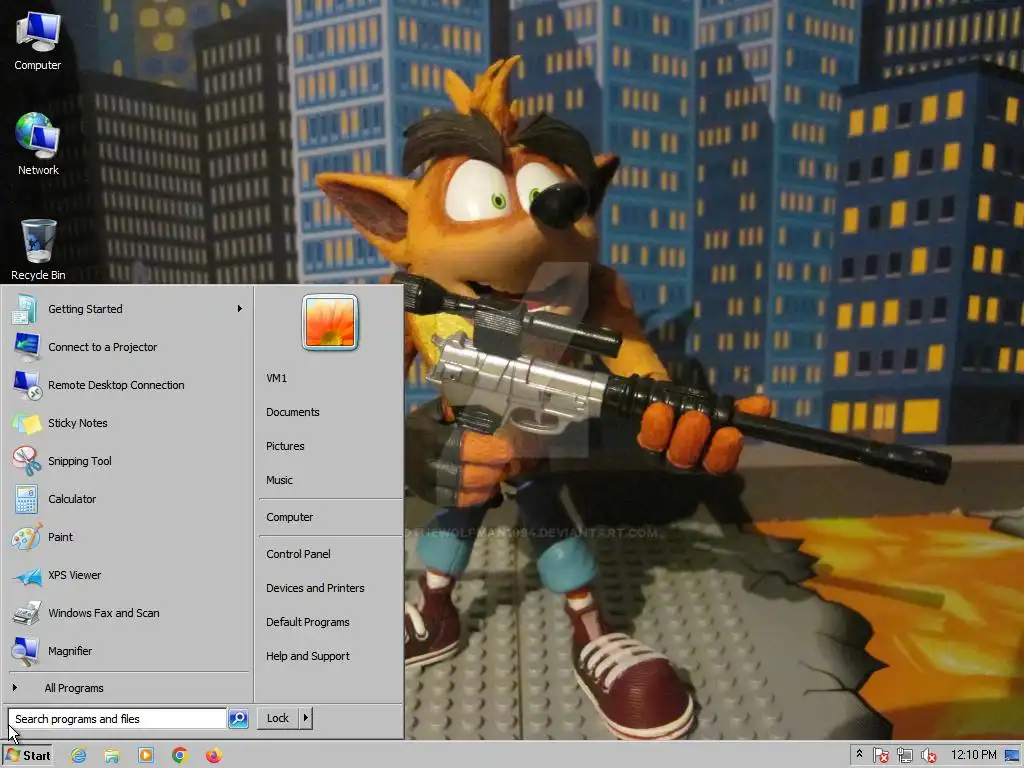This screenshot has height=768, width=1024.
Task: Launch Remote Desktop Connection by its label
Action: click(116, 385)
